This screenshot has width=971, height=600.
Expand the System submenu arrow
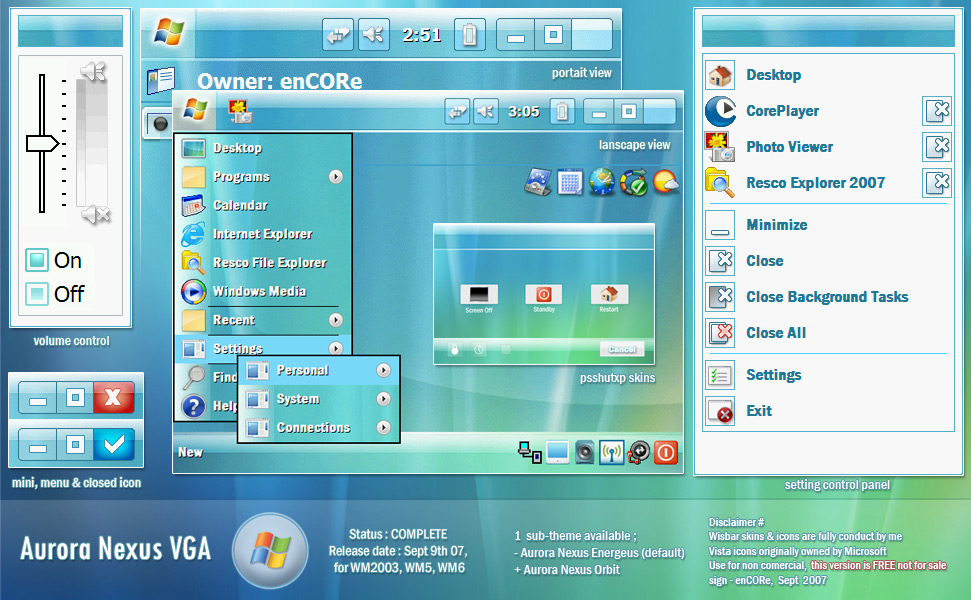pos(384,399)
